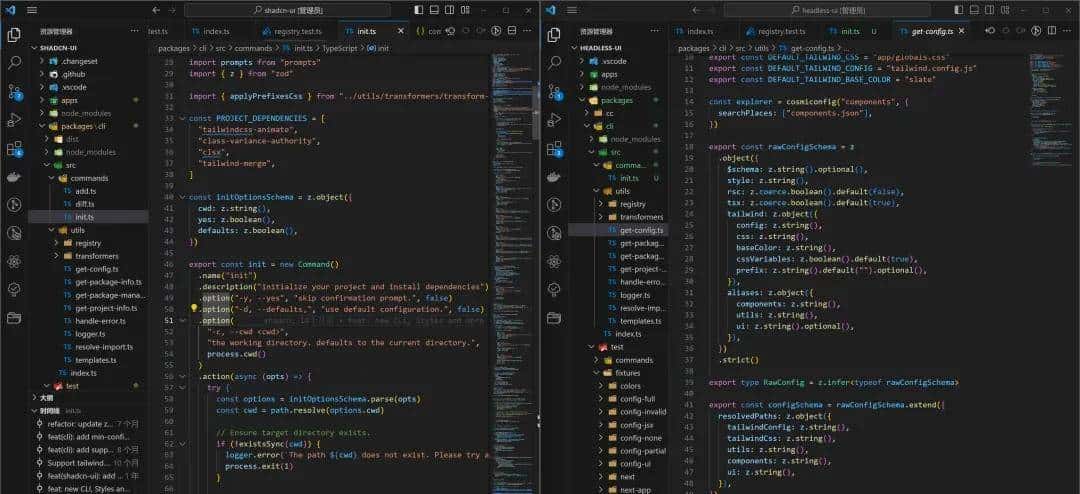Click command center search in headless-ui window
Screen dimensions: 1080x494
(x=827, y=10)
